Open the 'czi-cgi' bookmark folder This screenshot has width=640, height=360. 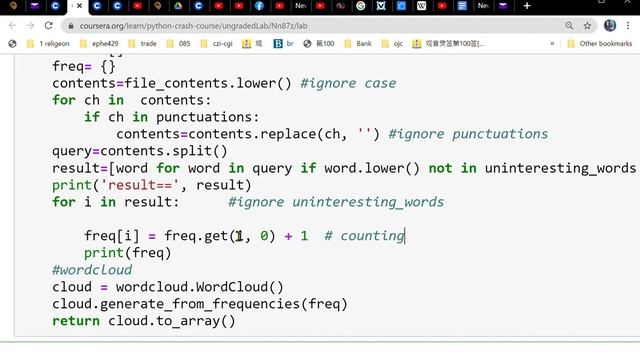216,44
